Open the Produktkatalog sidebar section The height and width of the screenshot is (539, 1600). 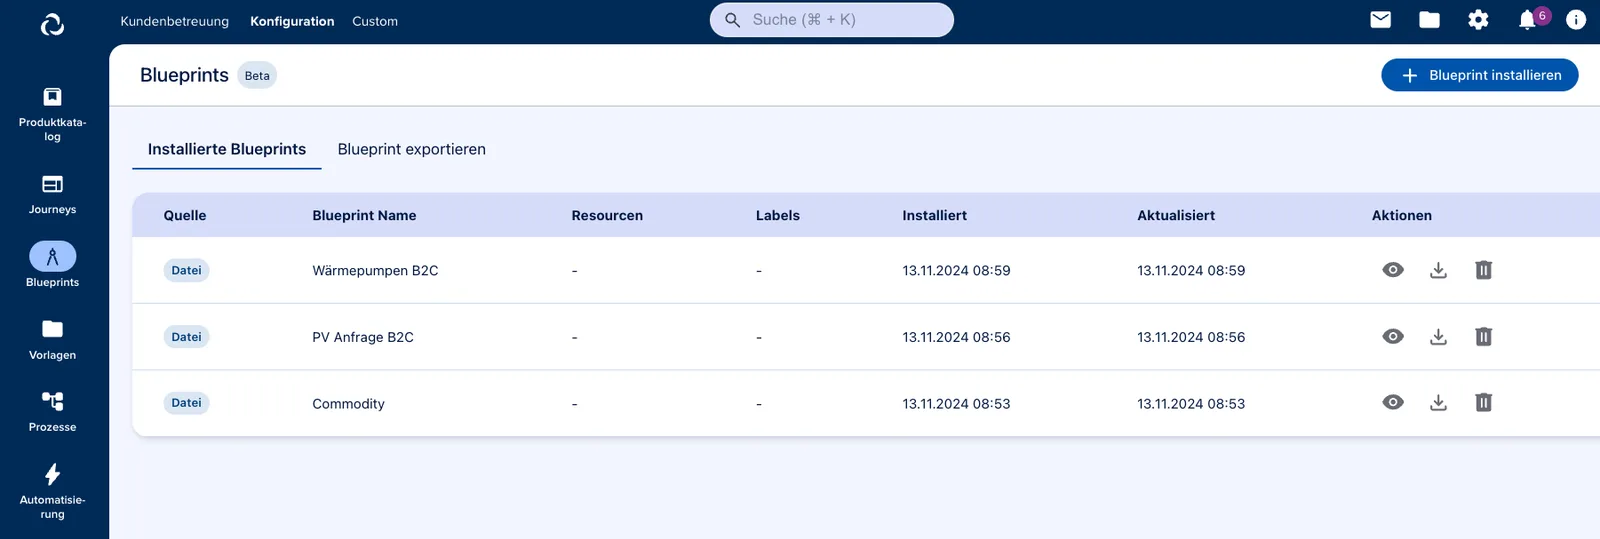[52, 113]
